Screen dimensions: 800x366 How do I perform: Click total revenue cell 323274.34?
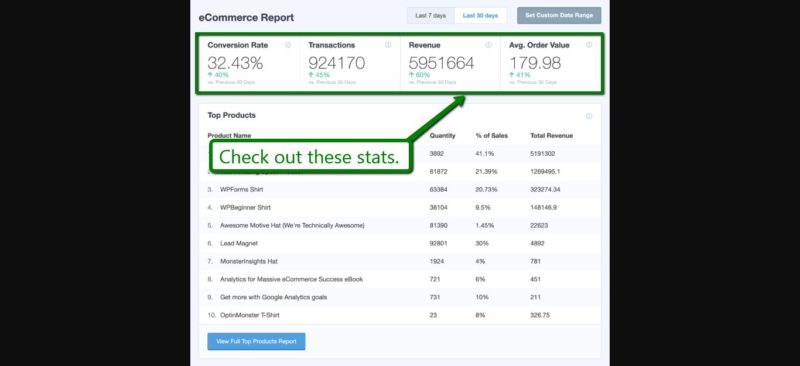545,189
